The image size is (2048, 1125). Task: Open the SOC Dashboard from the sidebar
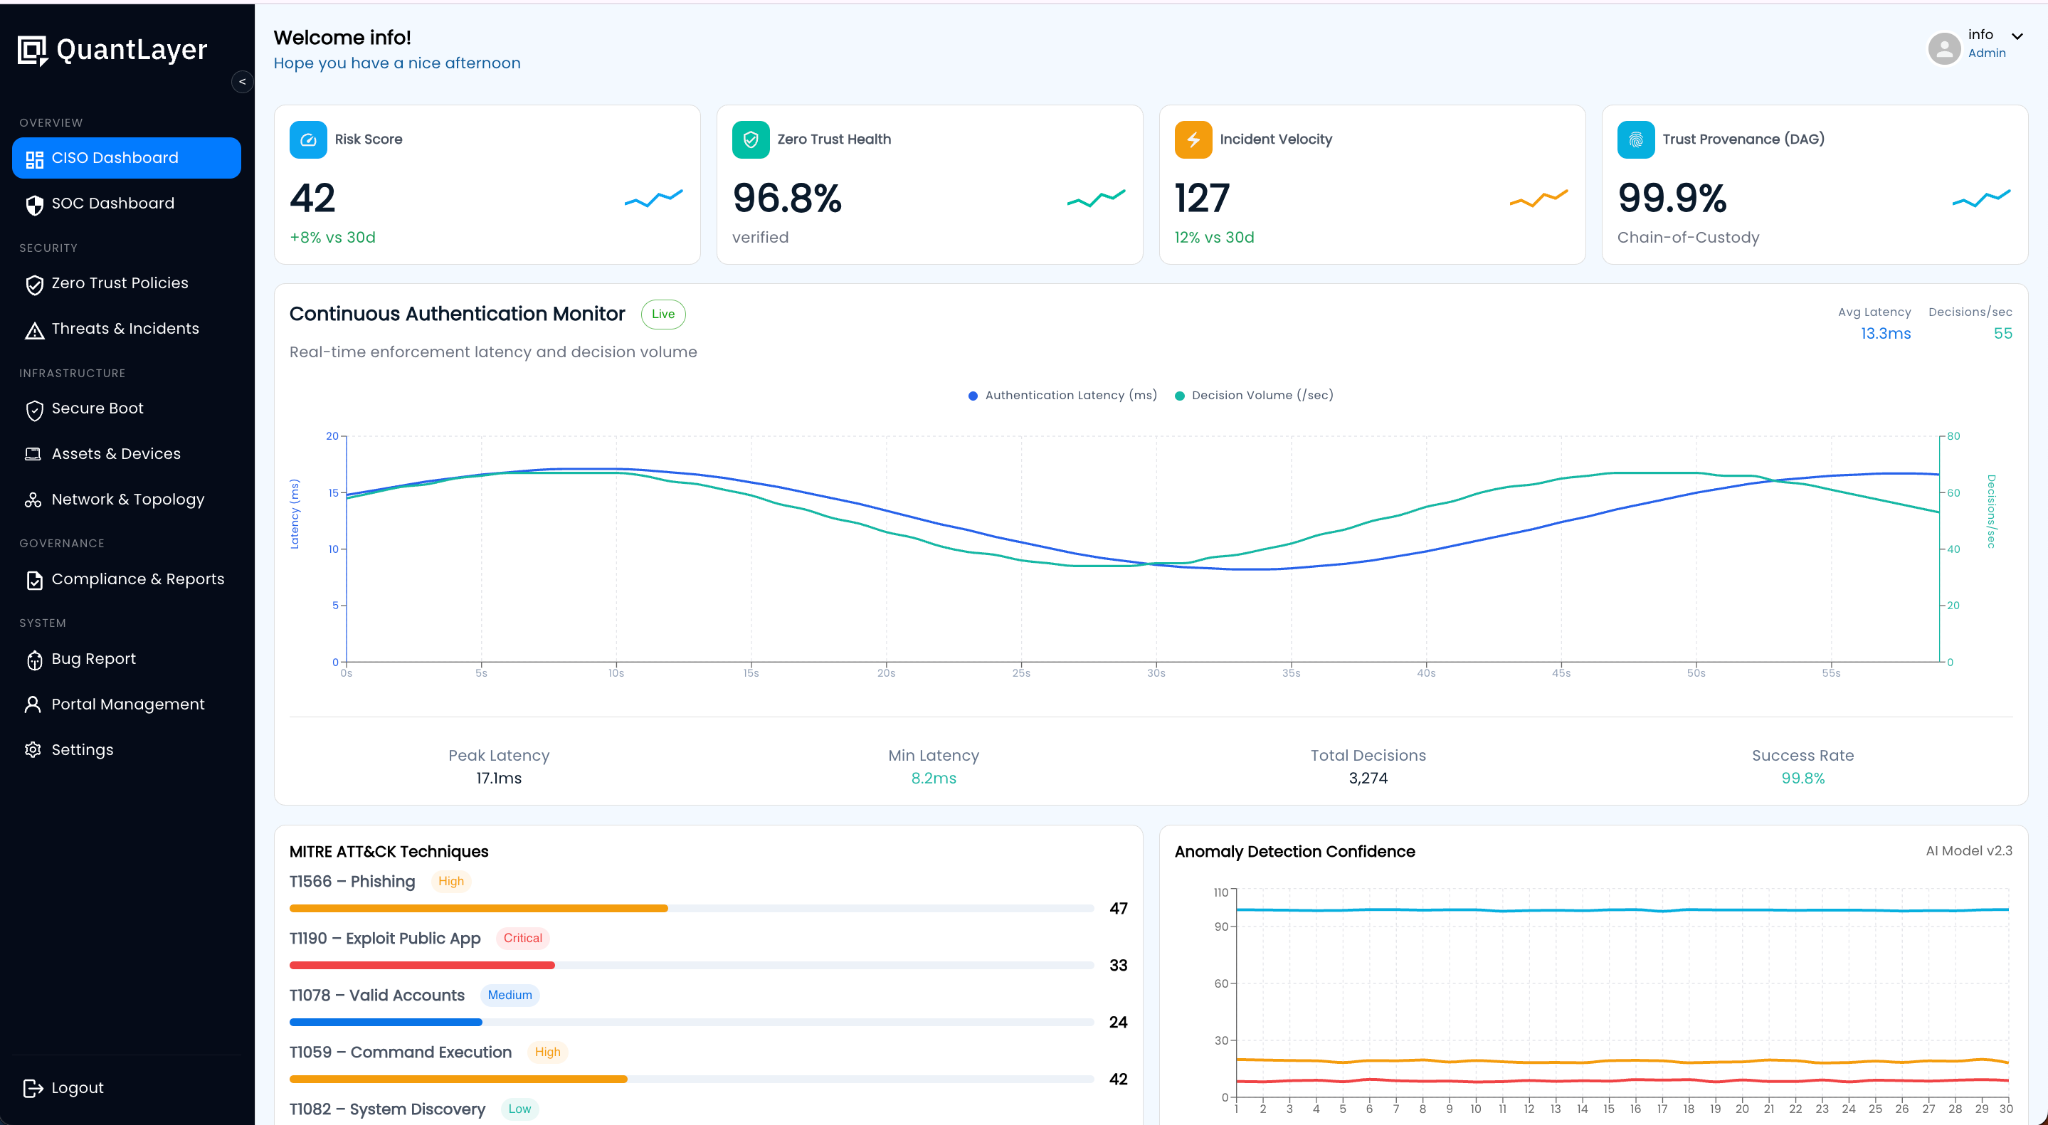coord(112,203)
